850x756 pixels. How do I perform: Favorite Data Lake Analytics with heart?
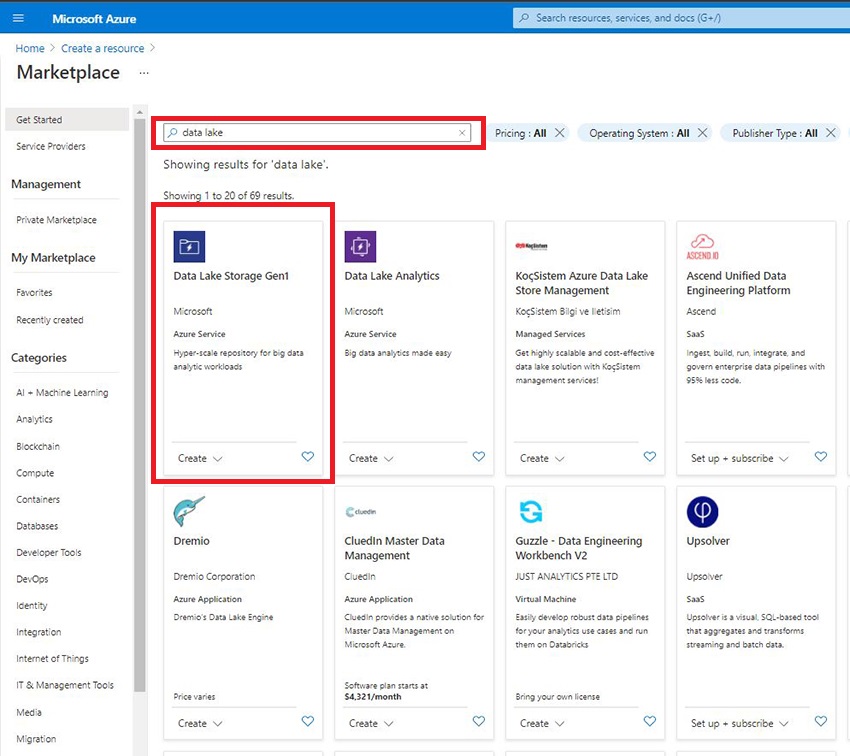pos(479,456)
